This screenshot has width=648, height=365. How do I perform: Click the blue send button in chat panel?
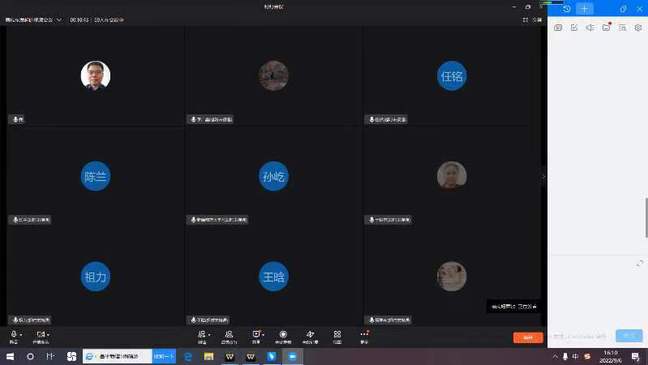click(x=629, y=335)
